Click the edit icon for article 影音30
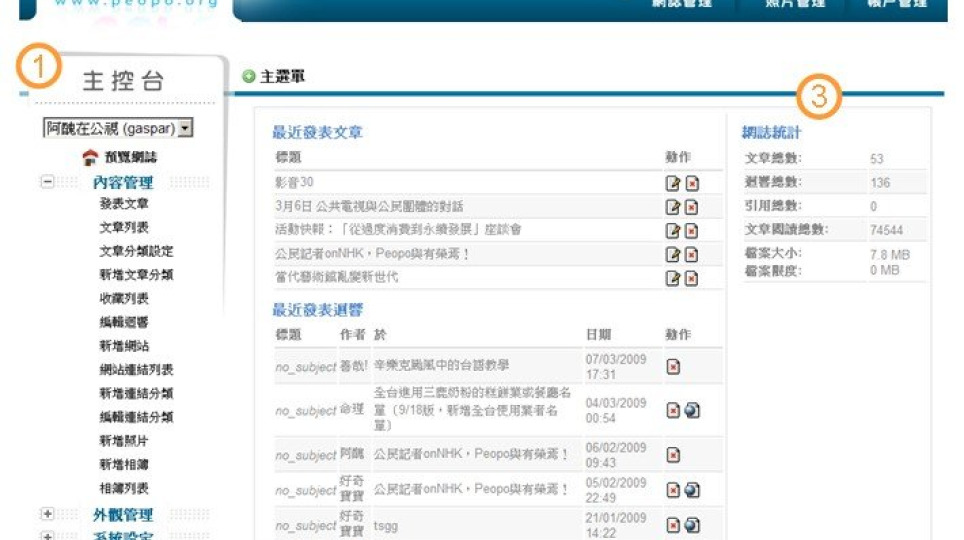Image resolution: width=964 pixels, height=540 pixels. 673,183
